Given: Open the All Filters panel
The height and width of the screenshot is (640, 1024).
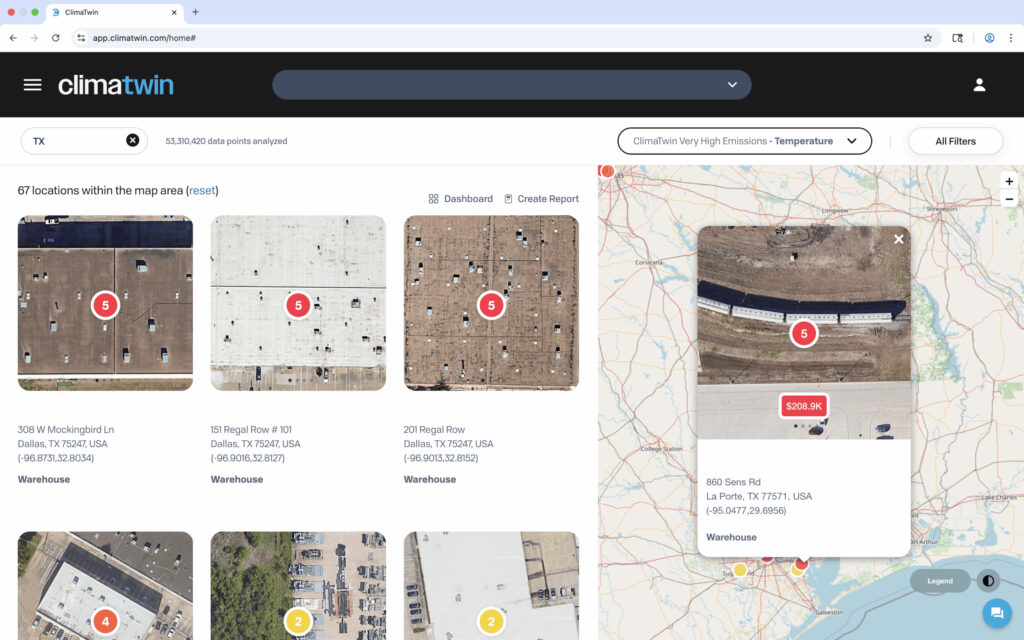Looking at the screenshot, I should (x=955, y=141).
